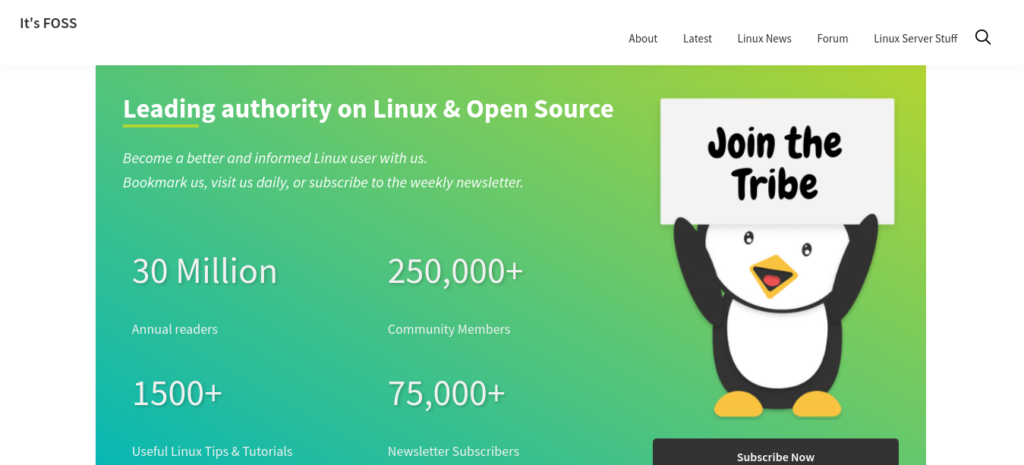Screen dimensions: 1024x465
Task: Click the '1500+' statistic
Action: [177, 393]
